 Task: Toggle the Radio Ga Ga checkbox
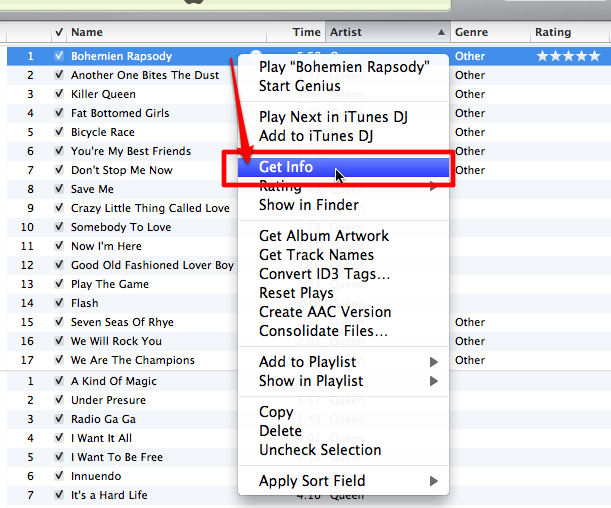click(59, 419)
